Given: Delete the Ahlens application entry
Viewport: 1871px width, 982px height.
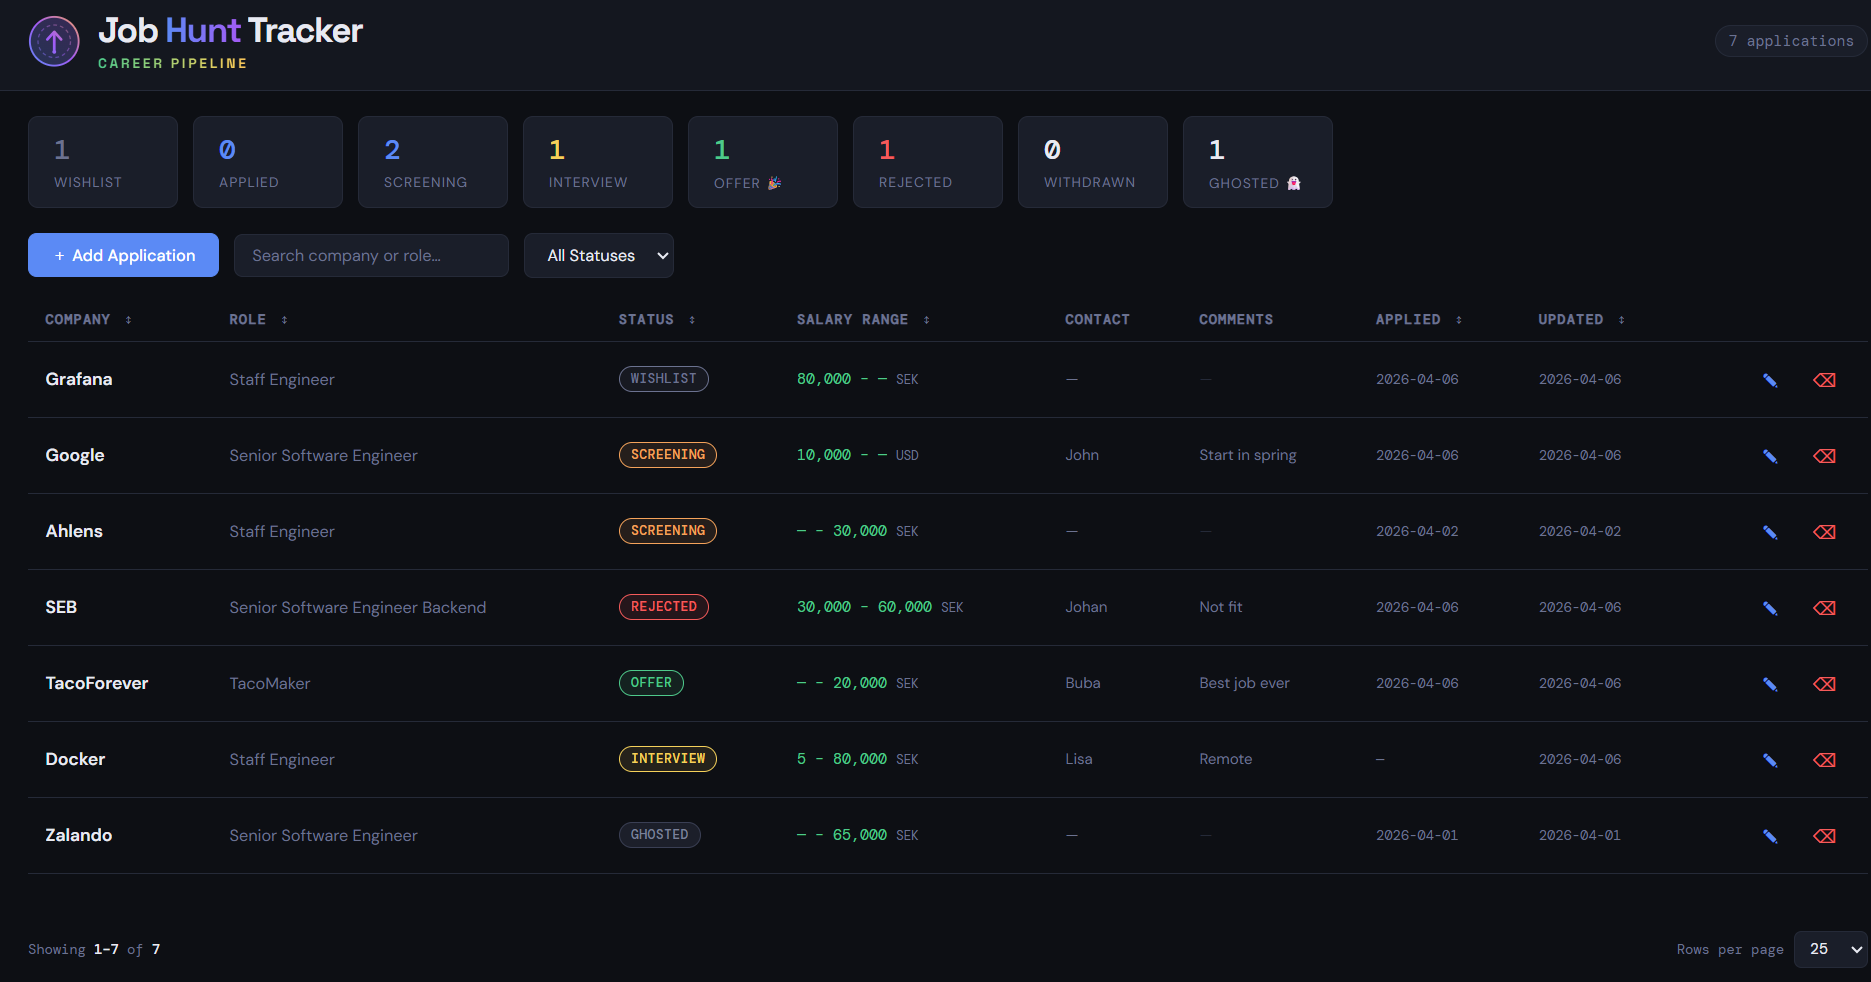Looking at the screenshot, I should [1824, 532].
